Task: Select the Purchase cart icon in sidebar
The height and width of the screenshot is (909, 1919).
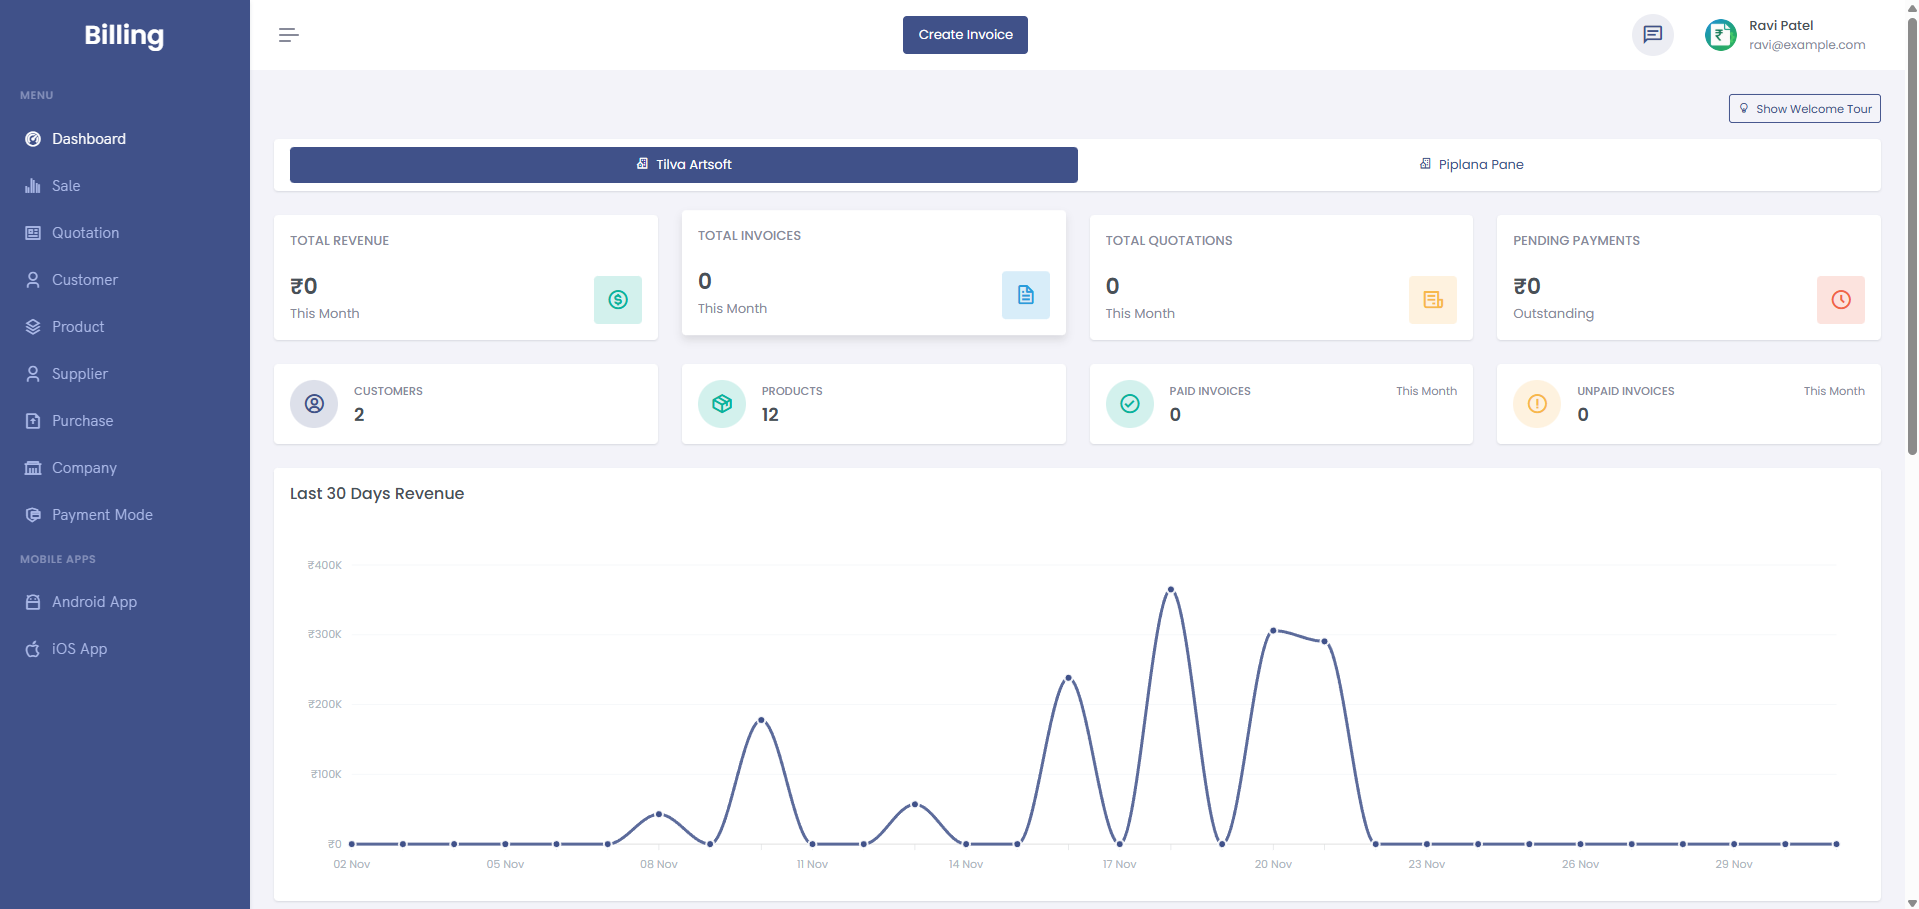Action: [x=33, y=421]
